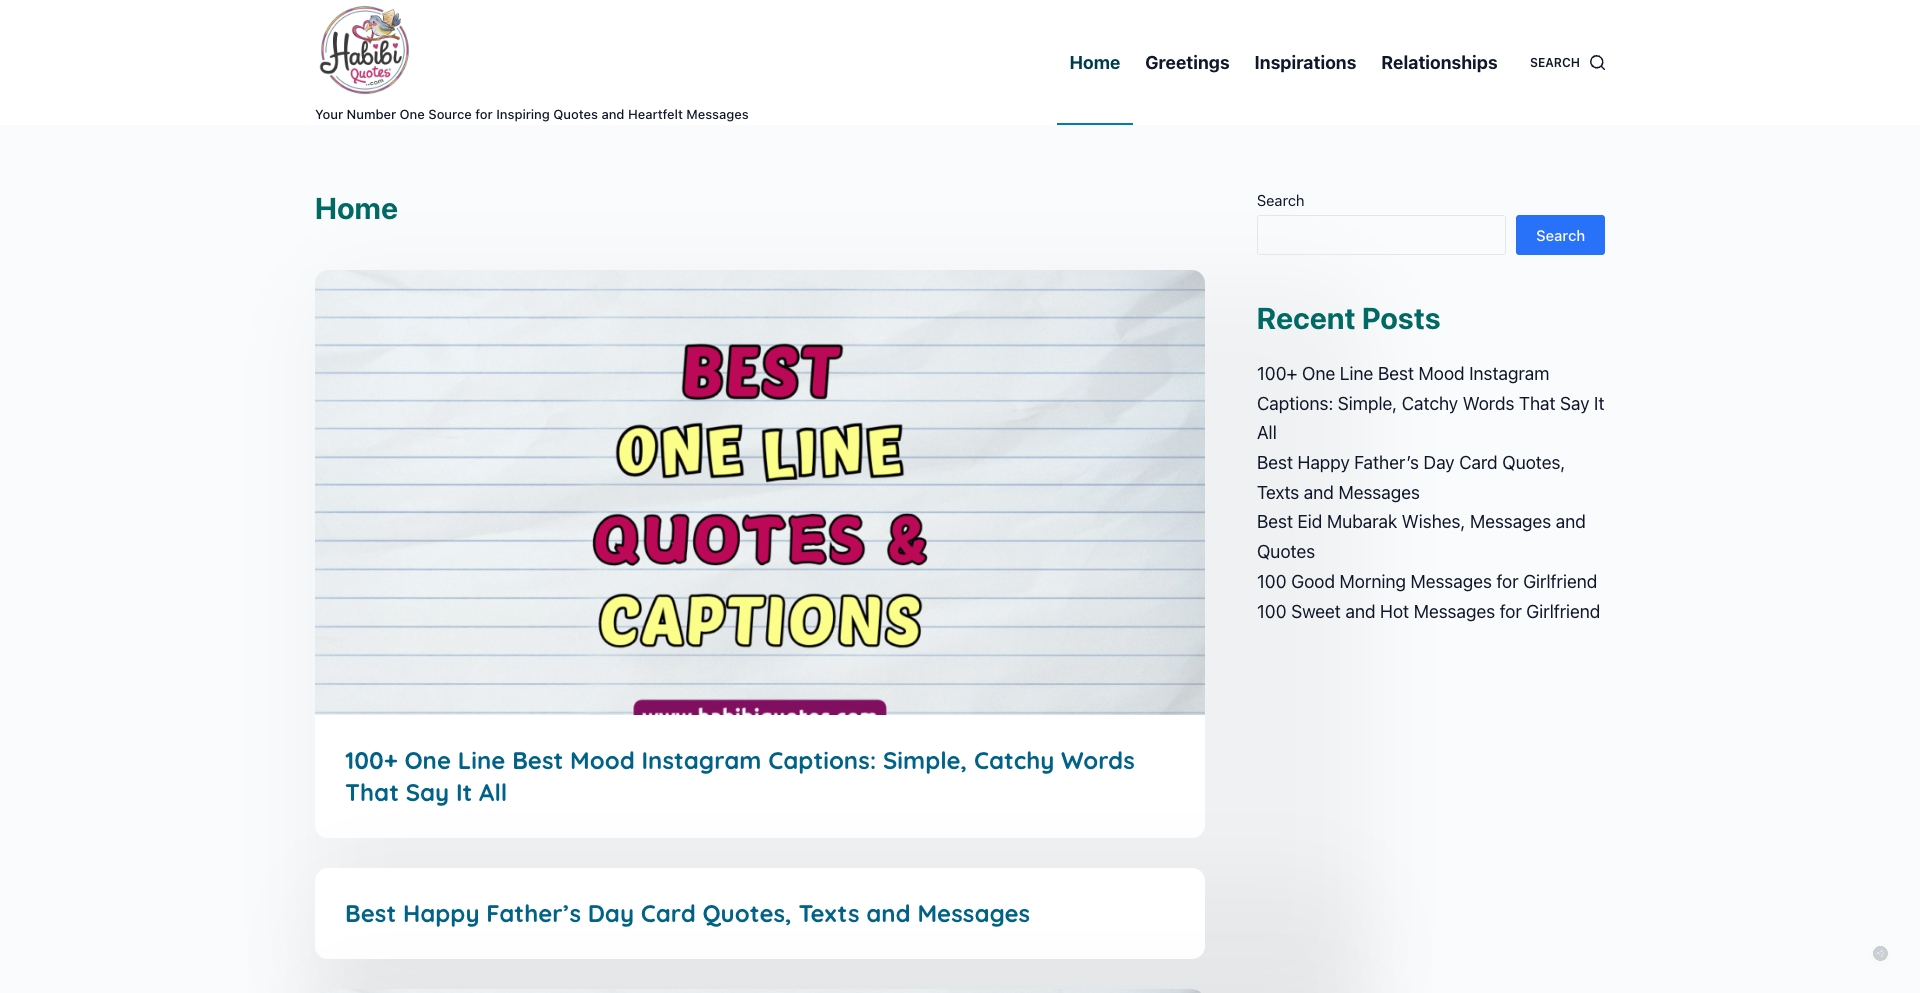Select the Home menu item
The height and width of the screenshot is (993, 1920).
[1094, 62]
